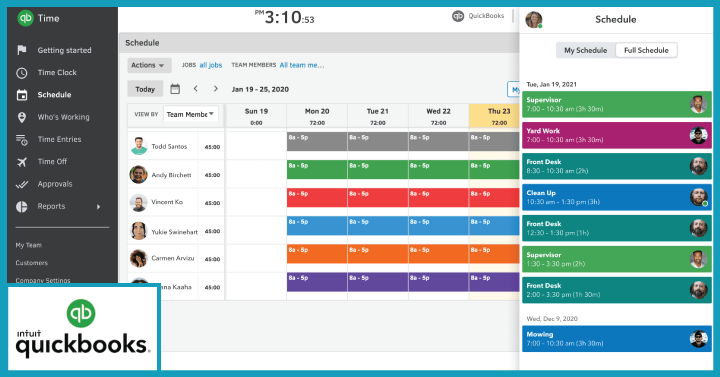Open Customers link
720x377 pixels.
pyautogui.click(x=32, y=263)
